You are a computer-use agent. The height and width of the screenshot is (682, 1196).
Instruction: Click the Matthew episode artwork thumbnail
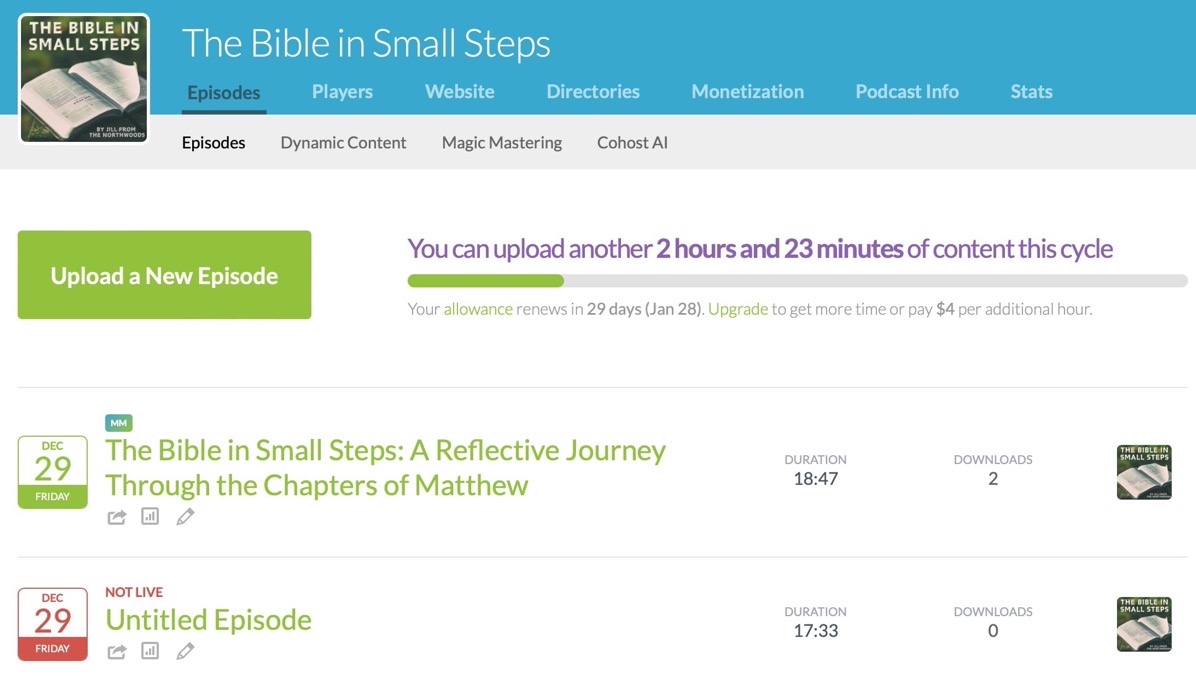point(1144,472)
